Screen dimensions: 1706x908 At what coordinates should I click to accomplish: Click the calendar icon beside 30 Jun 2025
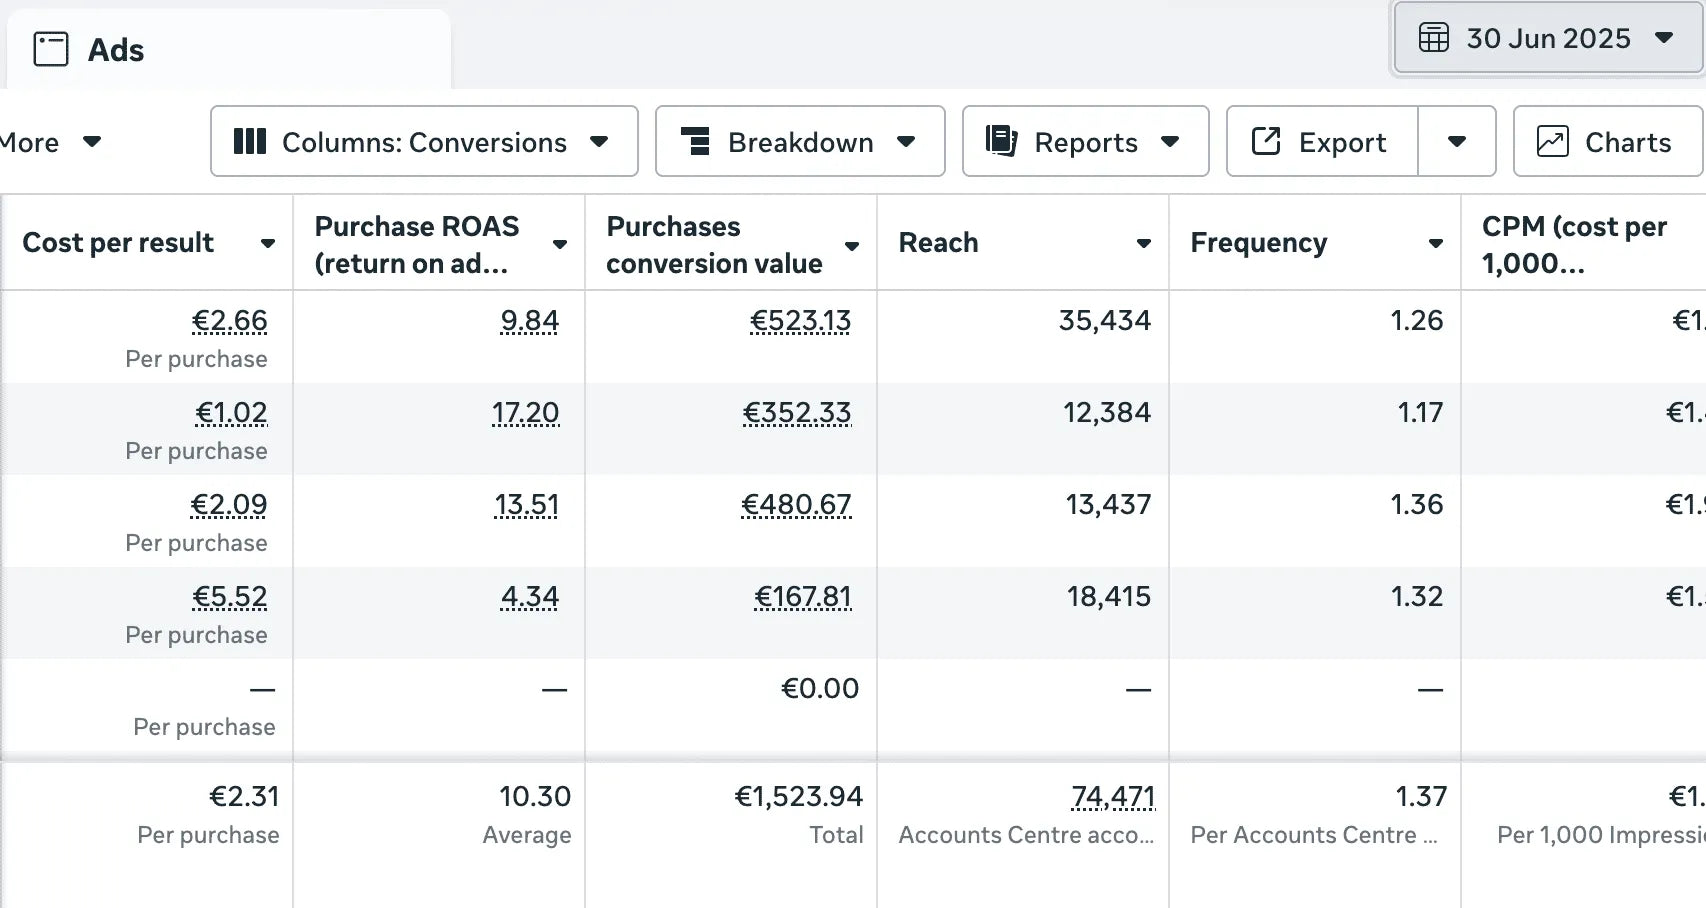(x=1433, y=38)
